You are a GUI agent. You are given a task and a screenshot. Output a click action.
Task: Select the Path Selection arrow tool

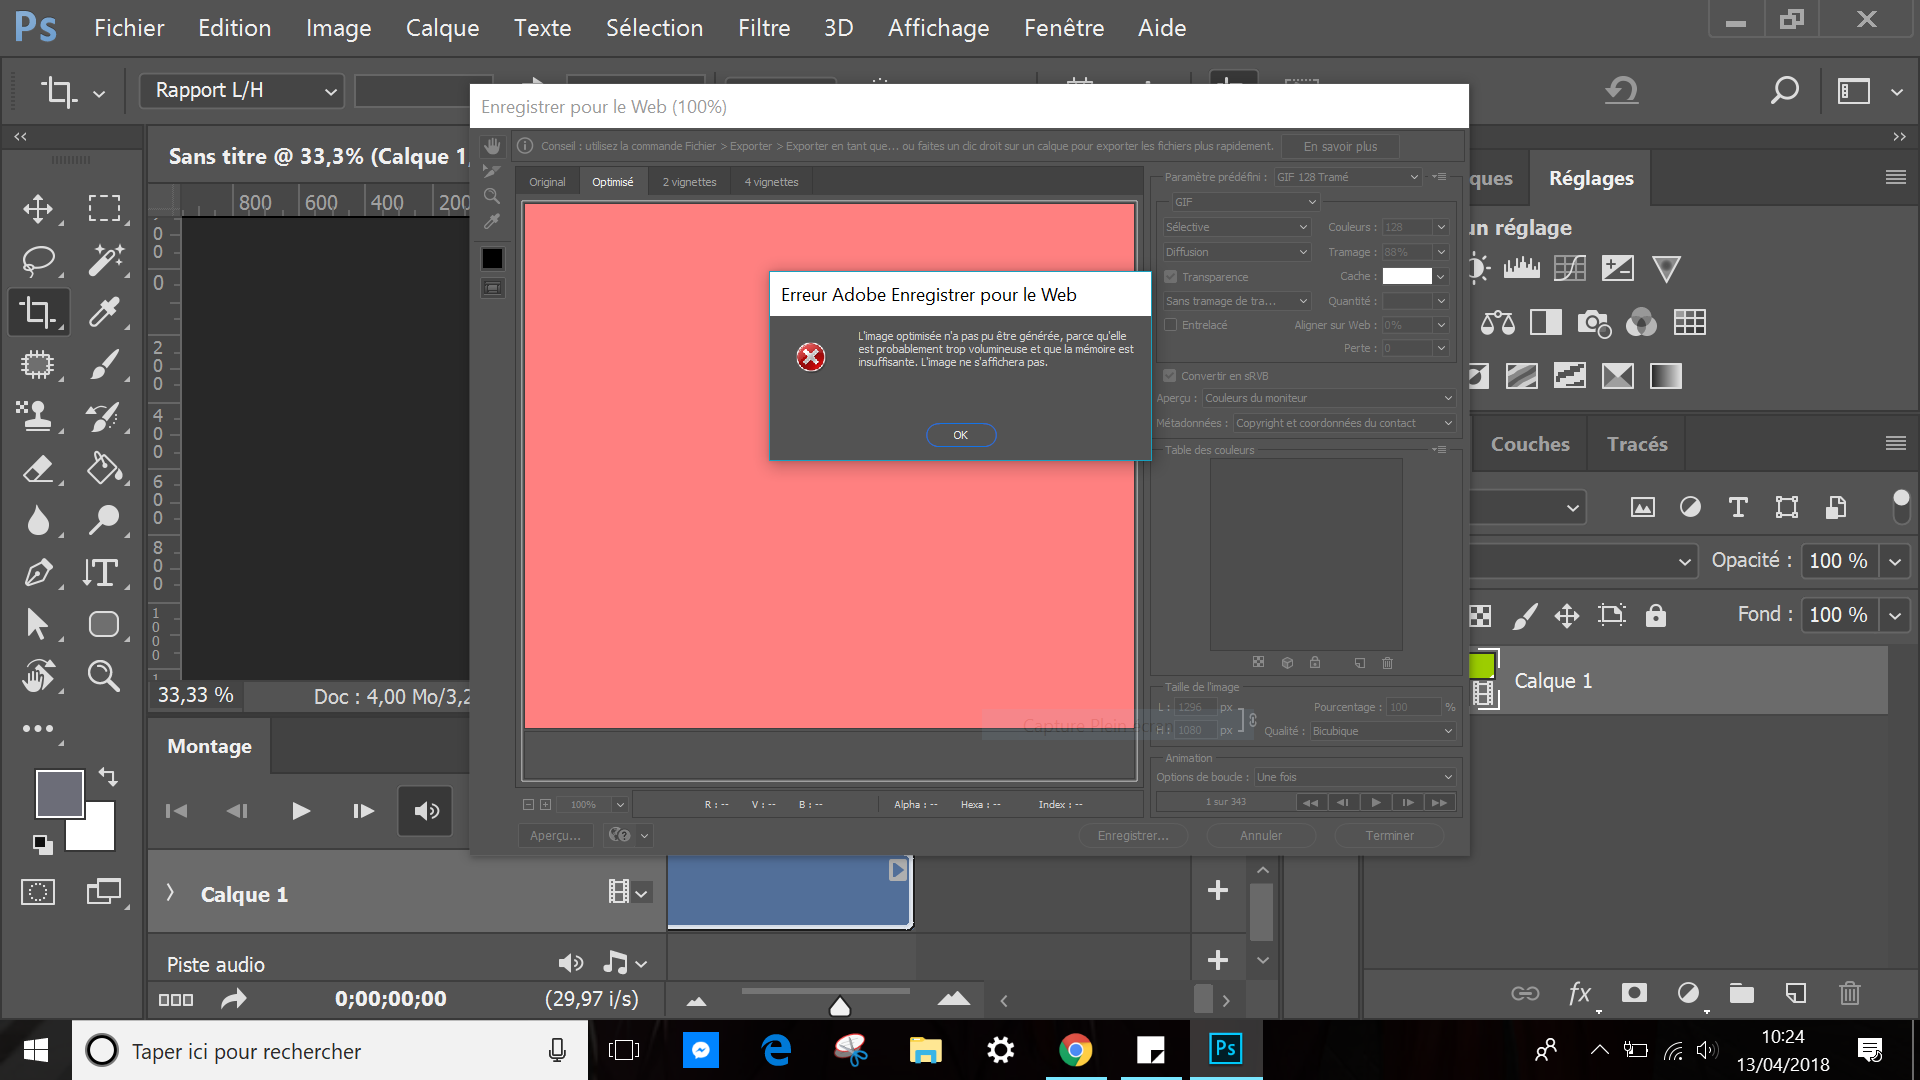[x=38, y=624]
